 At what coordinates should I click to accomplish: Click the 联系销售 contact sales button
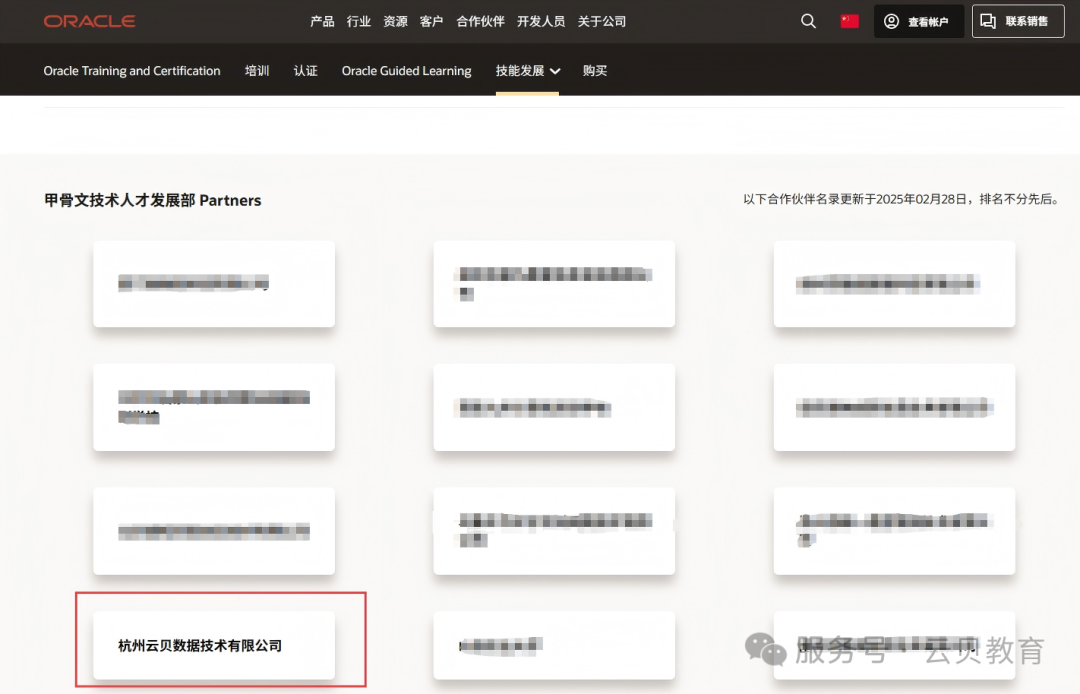[1017, 21]
